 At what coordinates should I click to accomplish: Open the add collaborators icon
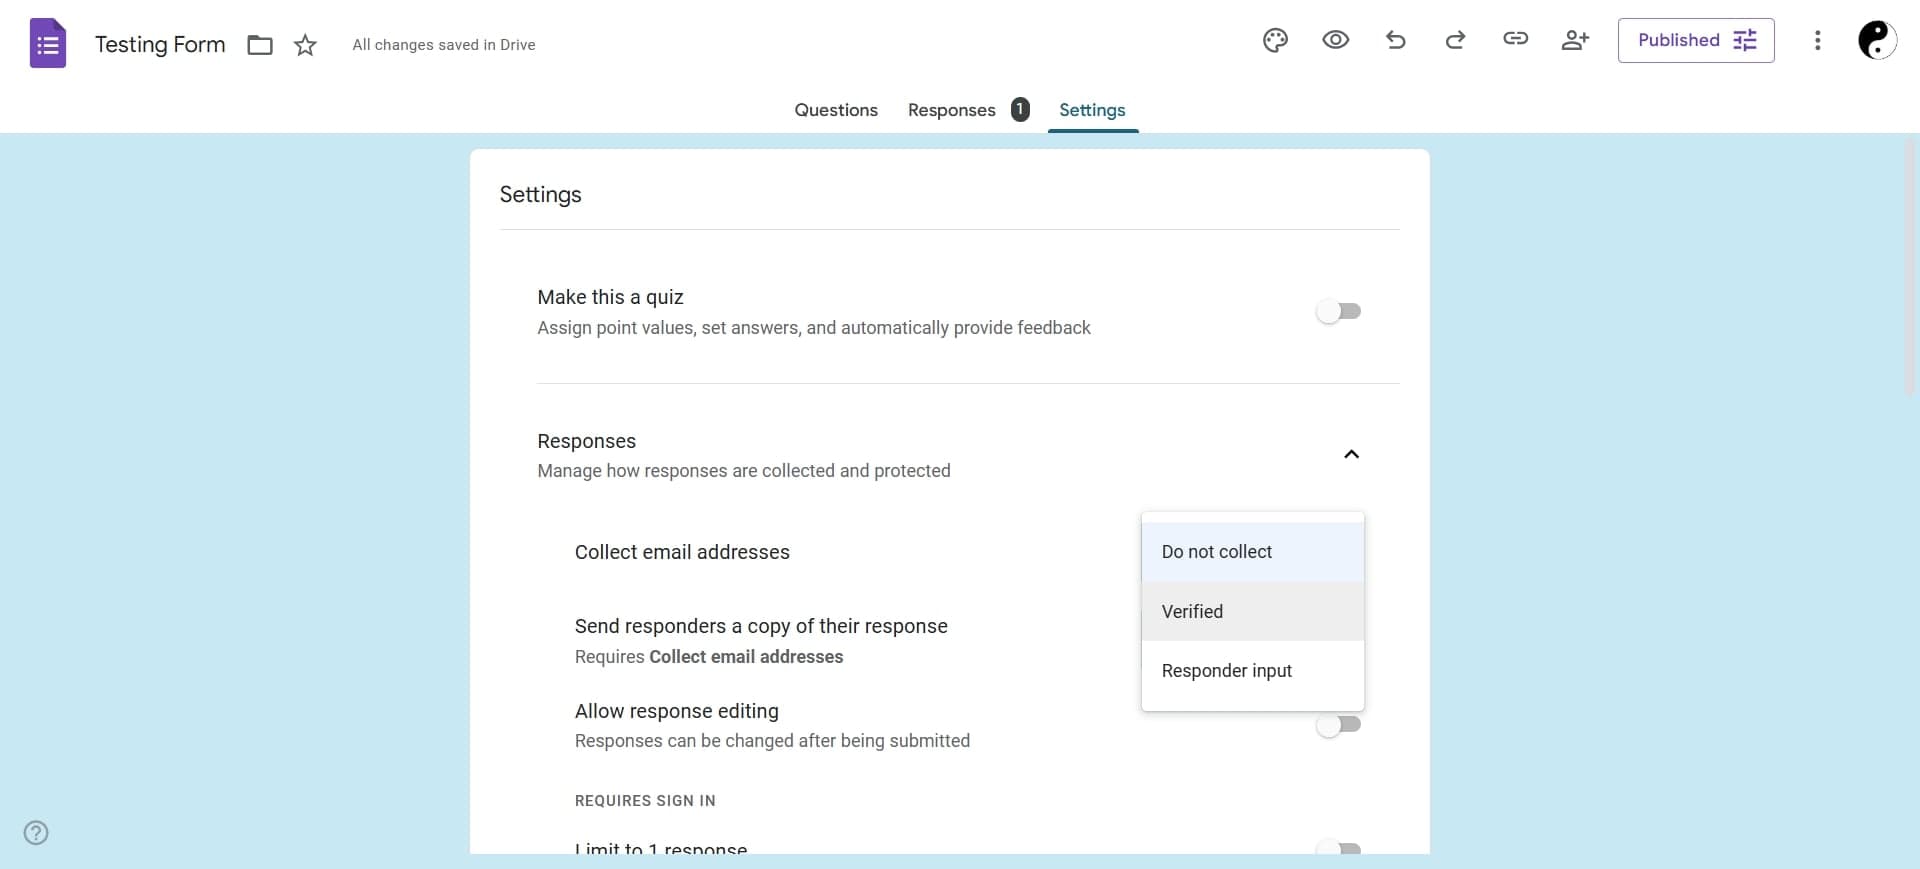pos(1575,40)
